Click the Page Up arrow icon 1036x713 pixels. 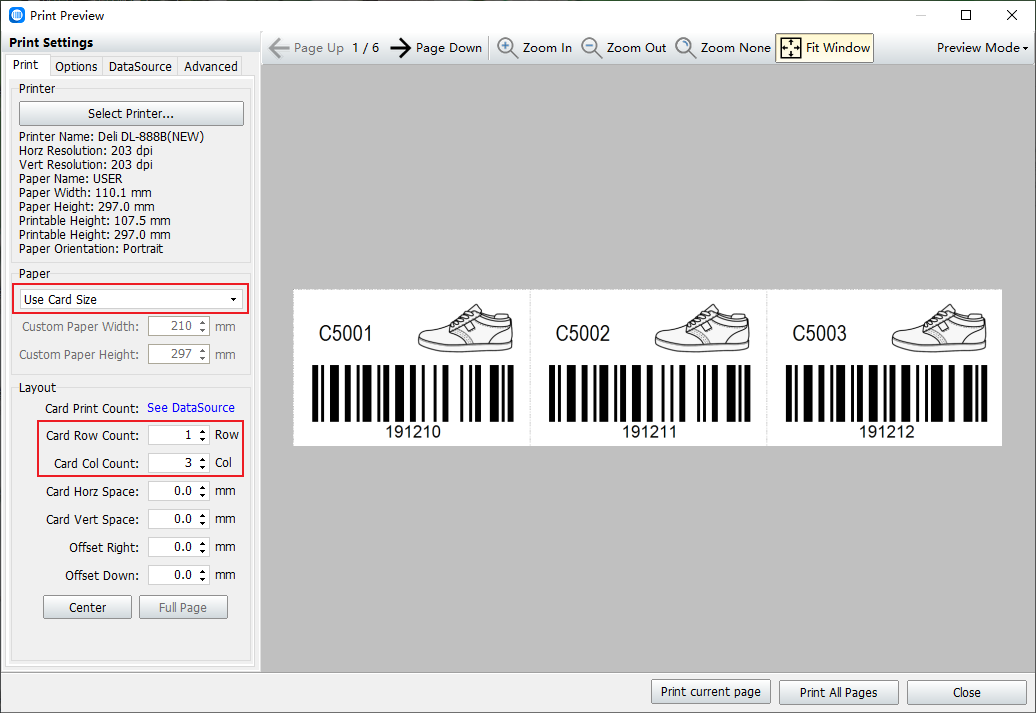click(x=279, y=48)
